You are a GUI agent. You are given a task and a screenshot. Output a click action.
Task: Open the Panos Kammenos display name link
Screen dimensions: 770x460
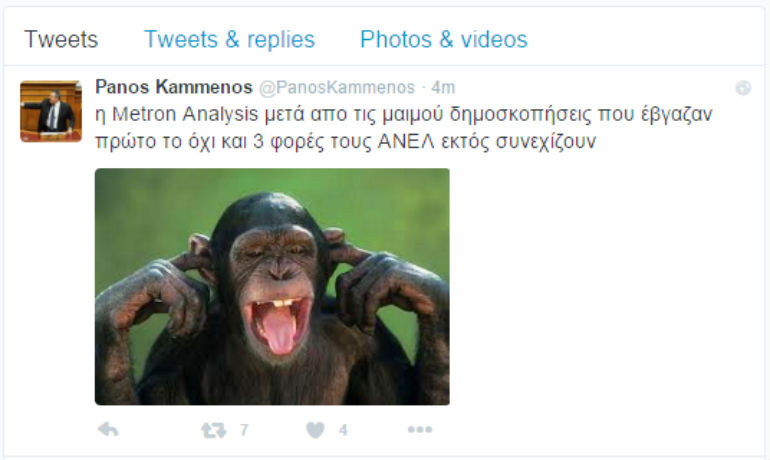[x=174, y=87]
